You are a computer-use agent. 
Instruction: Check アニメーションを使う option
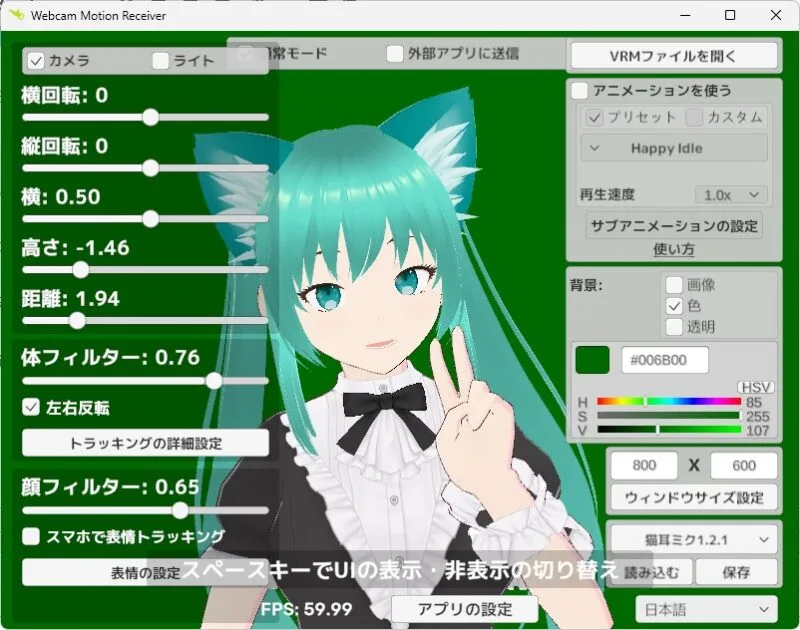(579, 90)
